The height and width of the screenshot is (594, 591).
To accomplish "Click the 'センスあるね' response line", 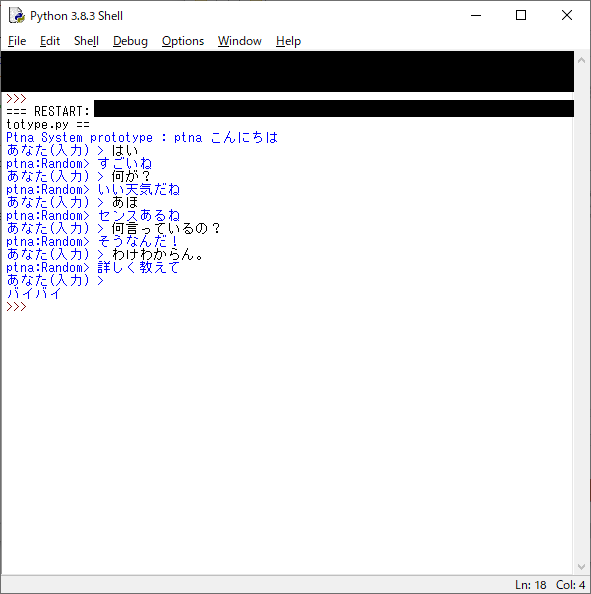I will tap(93, 216).
